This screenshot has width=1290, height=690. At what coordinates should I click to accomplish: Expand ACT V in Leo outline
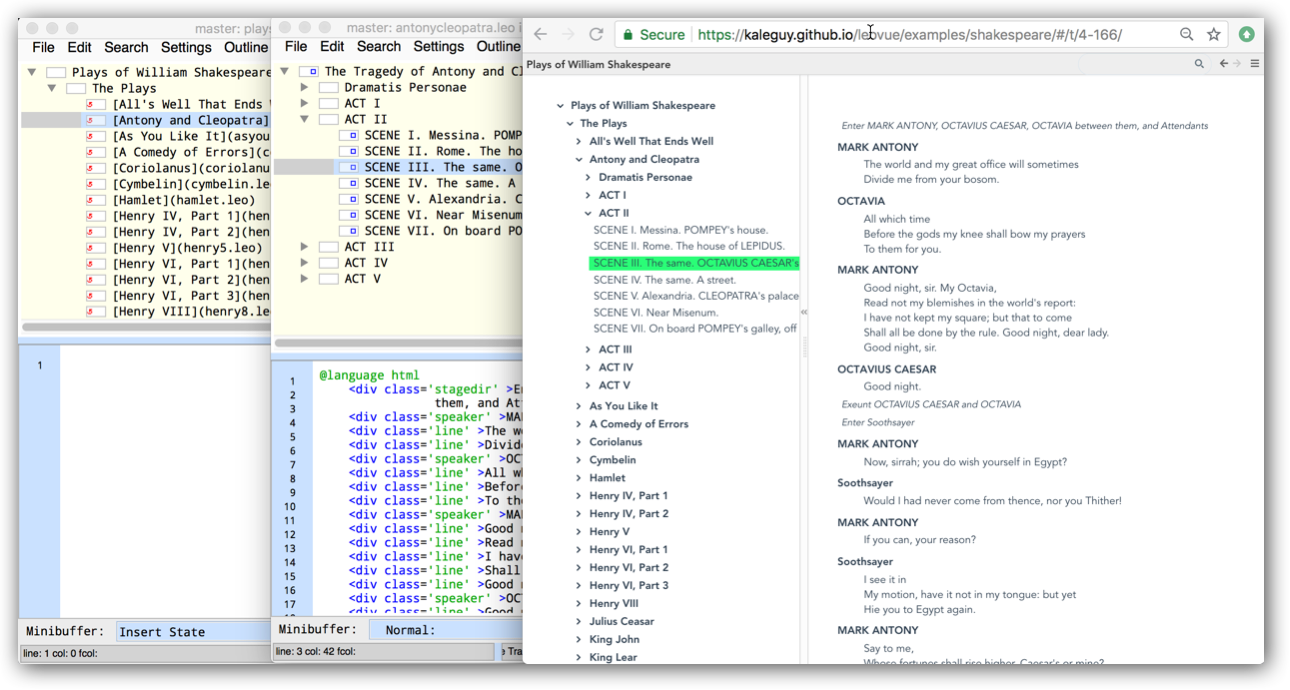tap(305, 279)
